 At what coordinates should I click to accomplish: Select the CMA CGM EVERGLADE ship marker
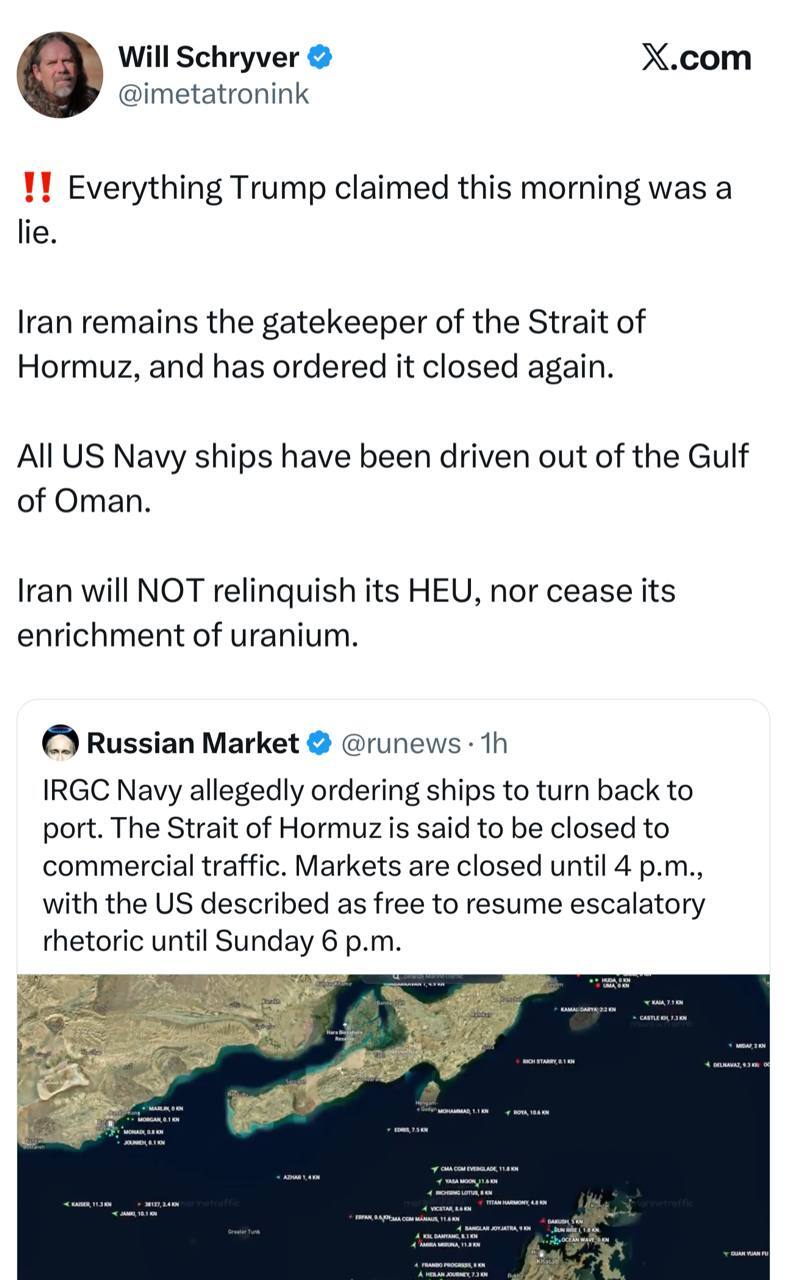point(435,1168)
